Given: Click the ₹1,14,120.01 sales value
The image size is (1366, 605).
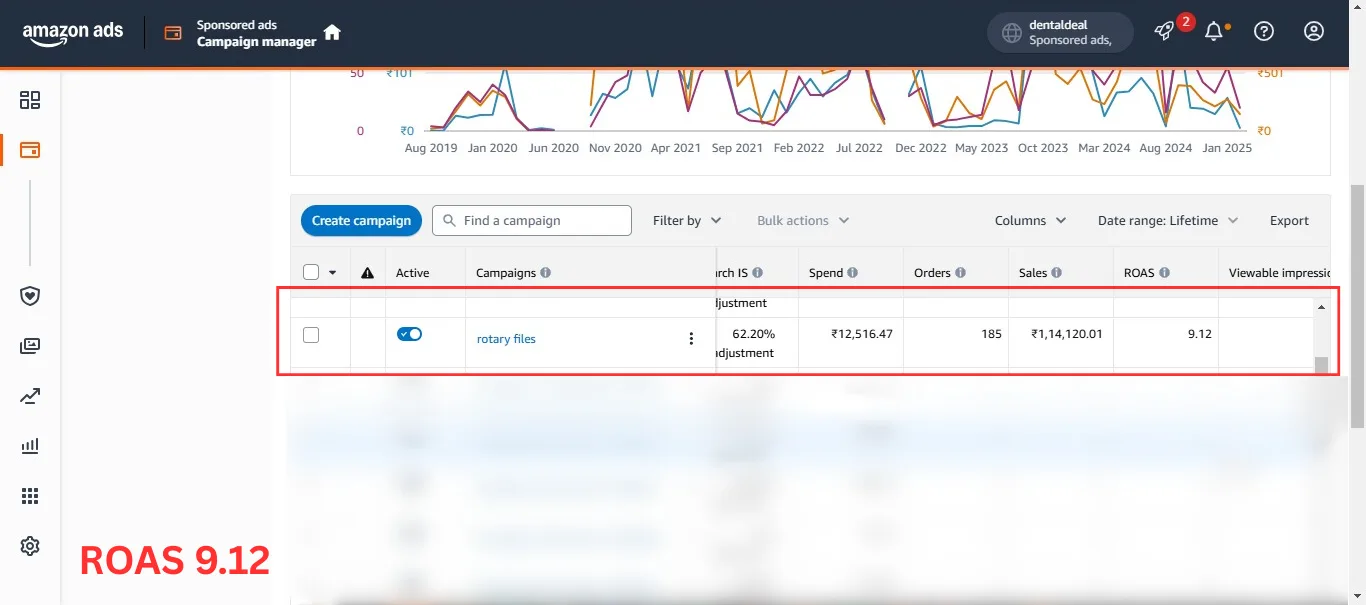Looking at the screenshot, I should pos(1066,334).
